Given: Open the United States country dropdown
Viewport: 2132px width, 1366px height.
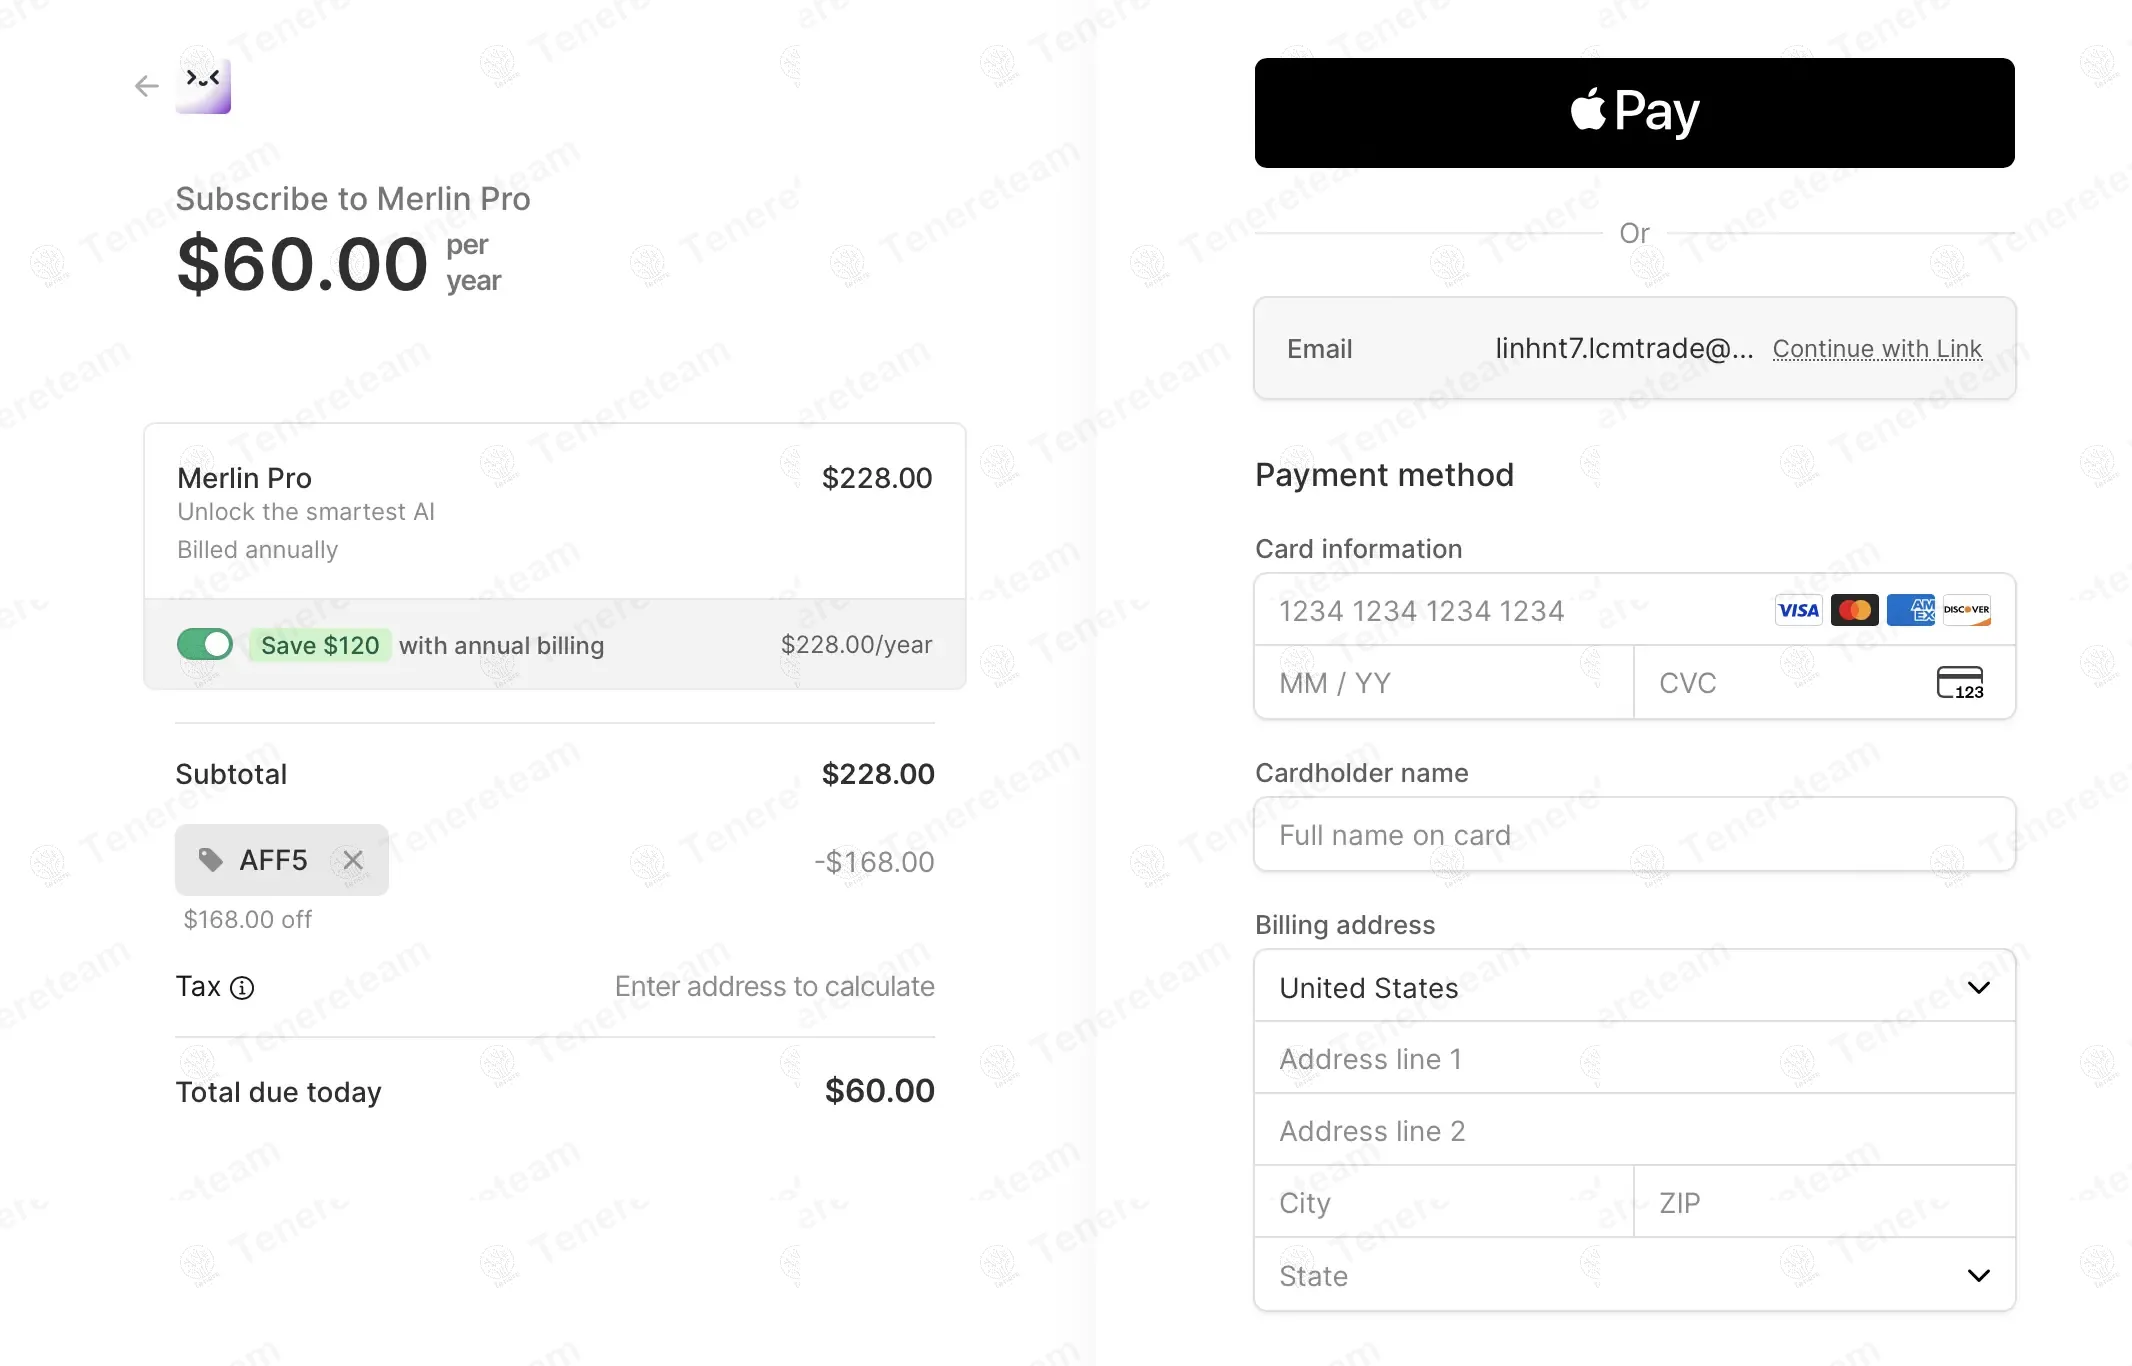Looking at the screenshot, I should click(x=1634, y=987).
